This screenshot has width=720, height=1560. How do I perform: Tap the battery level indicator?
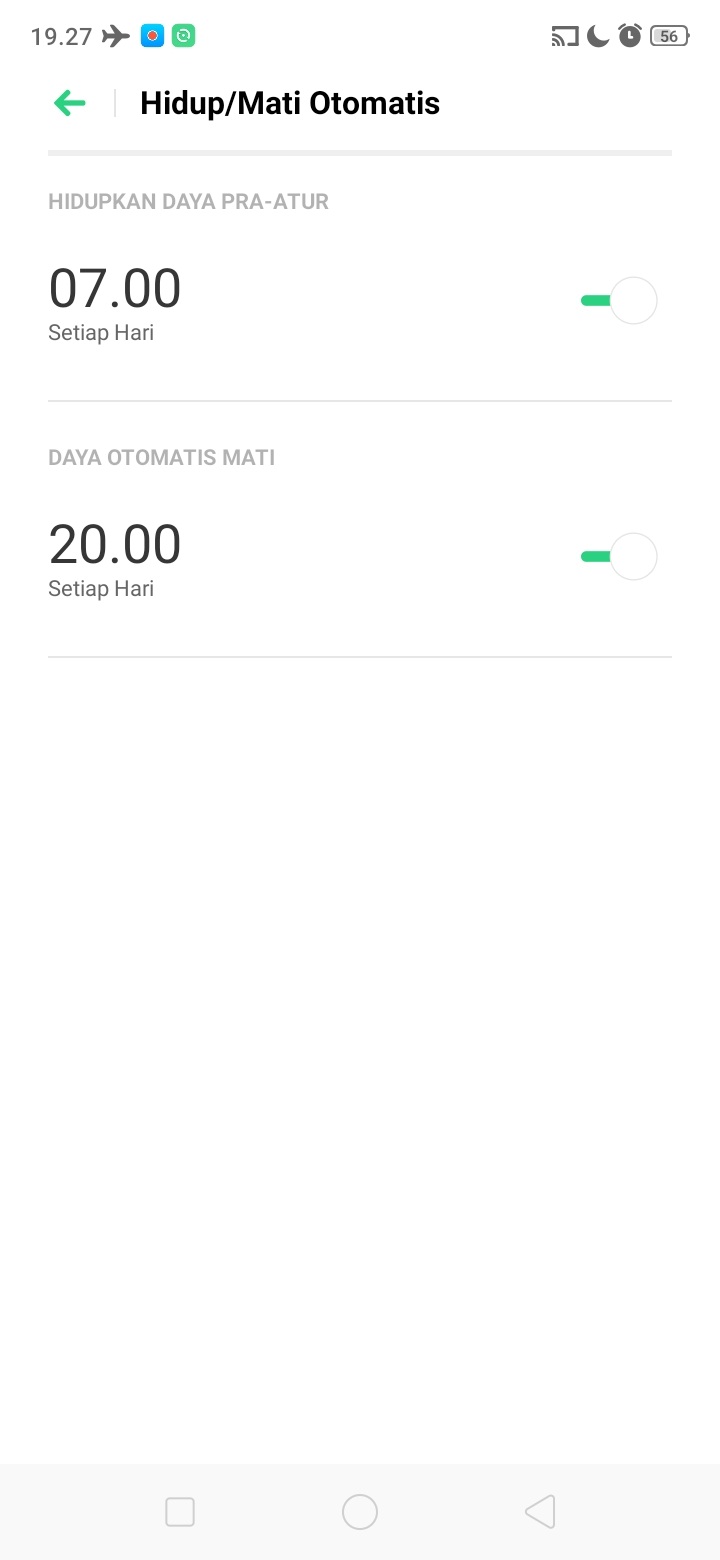pos(670,37)
